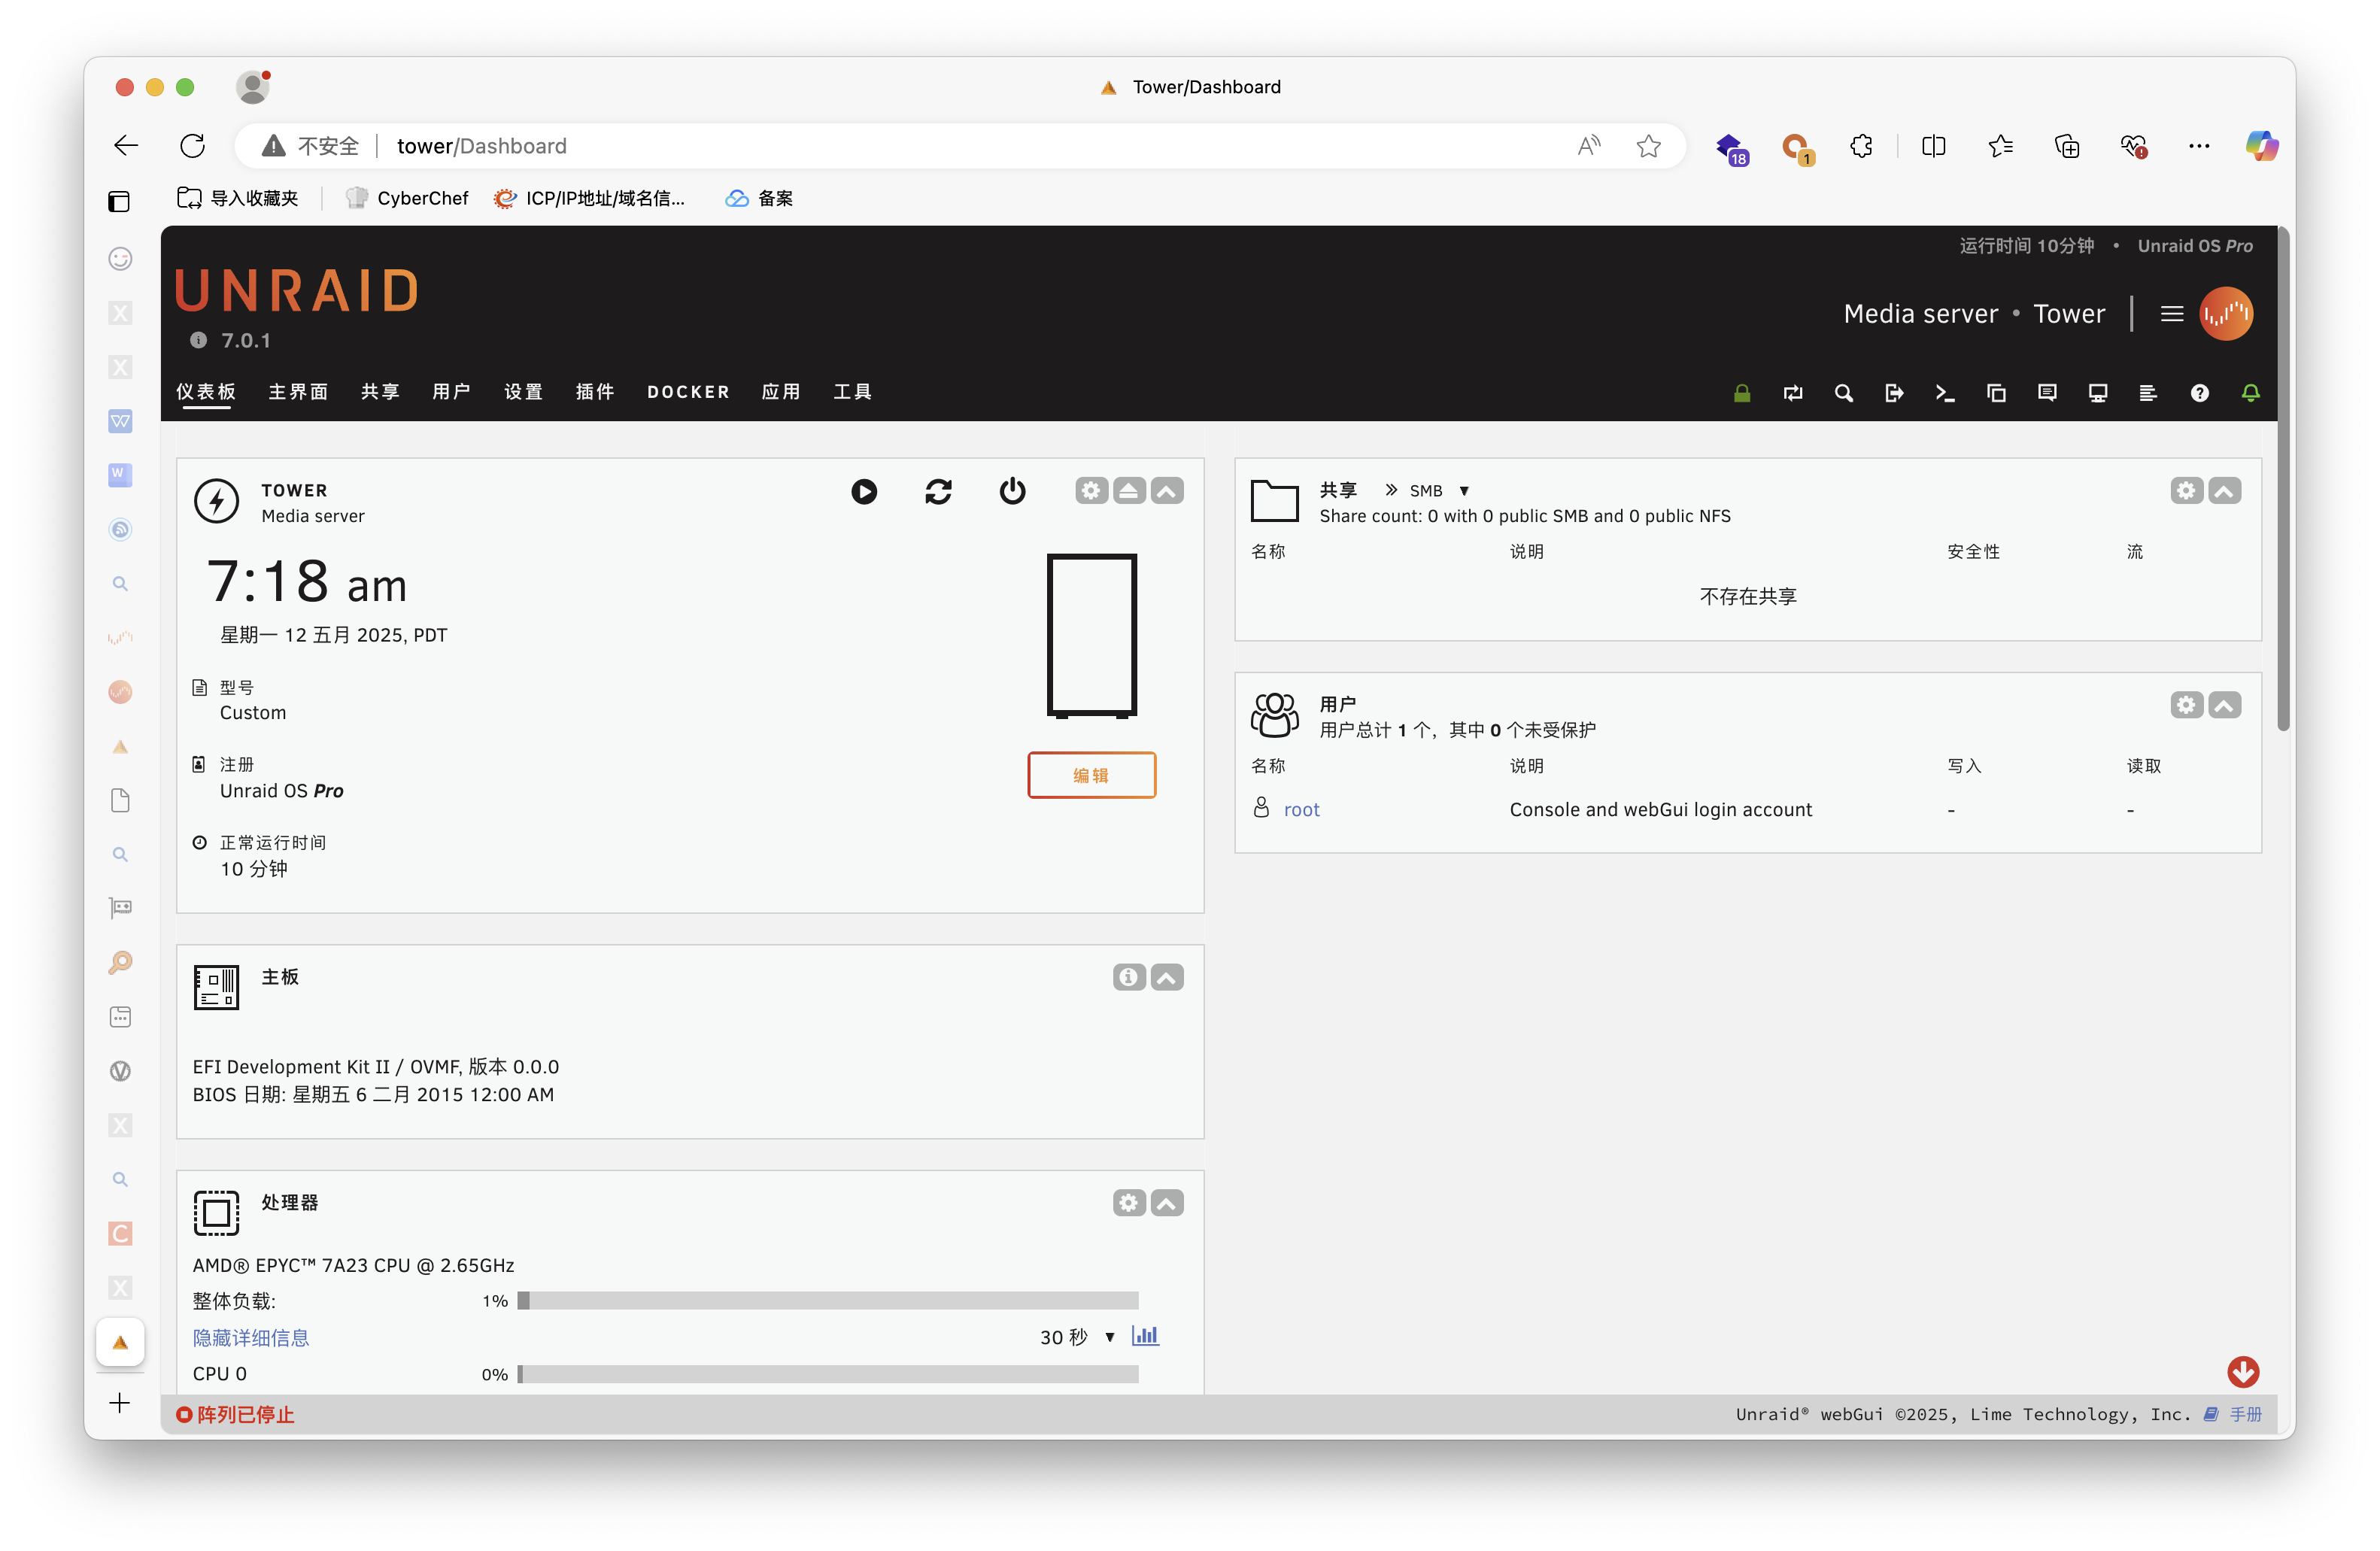Open the 30 秒 interval dropdown
This screenshot has width=2380, height=1551.
coord(1077,1338)
